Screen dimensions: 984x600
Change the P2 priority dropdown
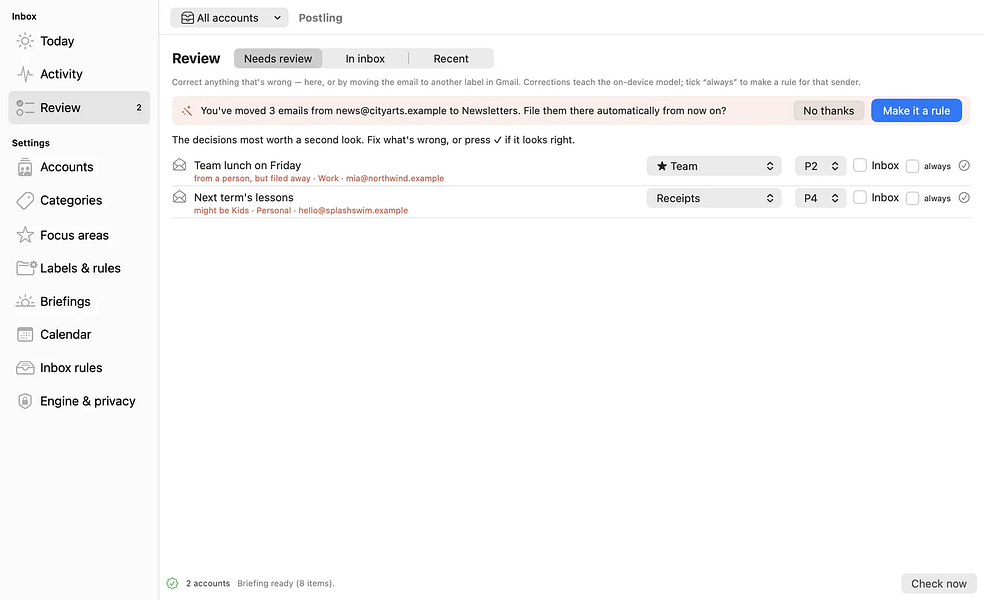[x=821, y=166]
